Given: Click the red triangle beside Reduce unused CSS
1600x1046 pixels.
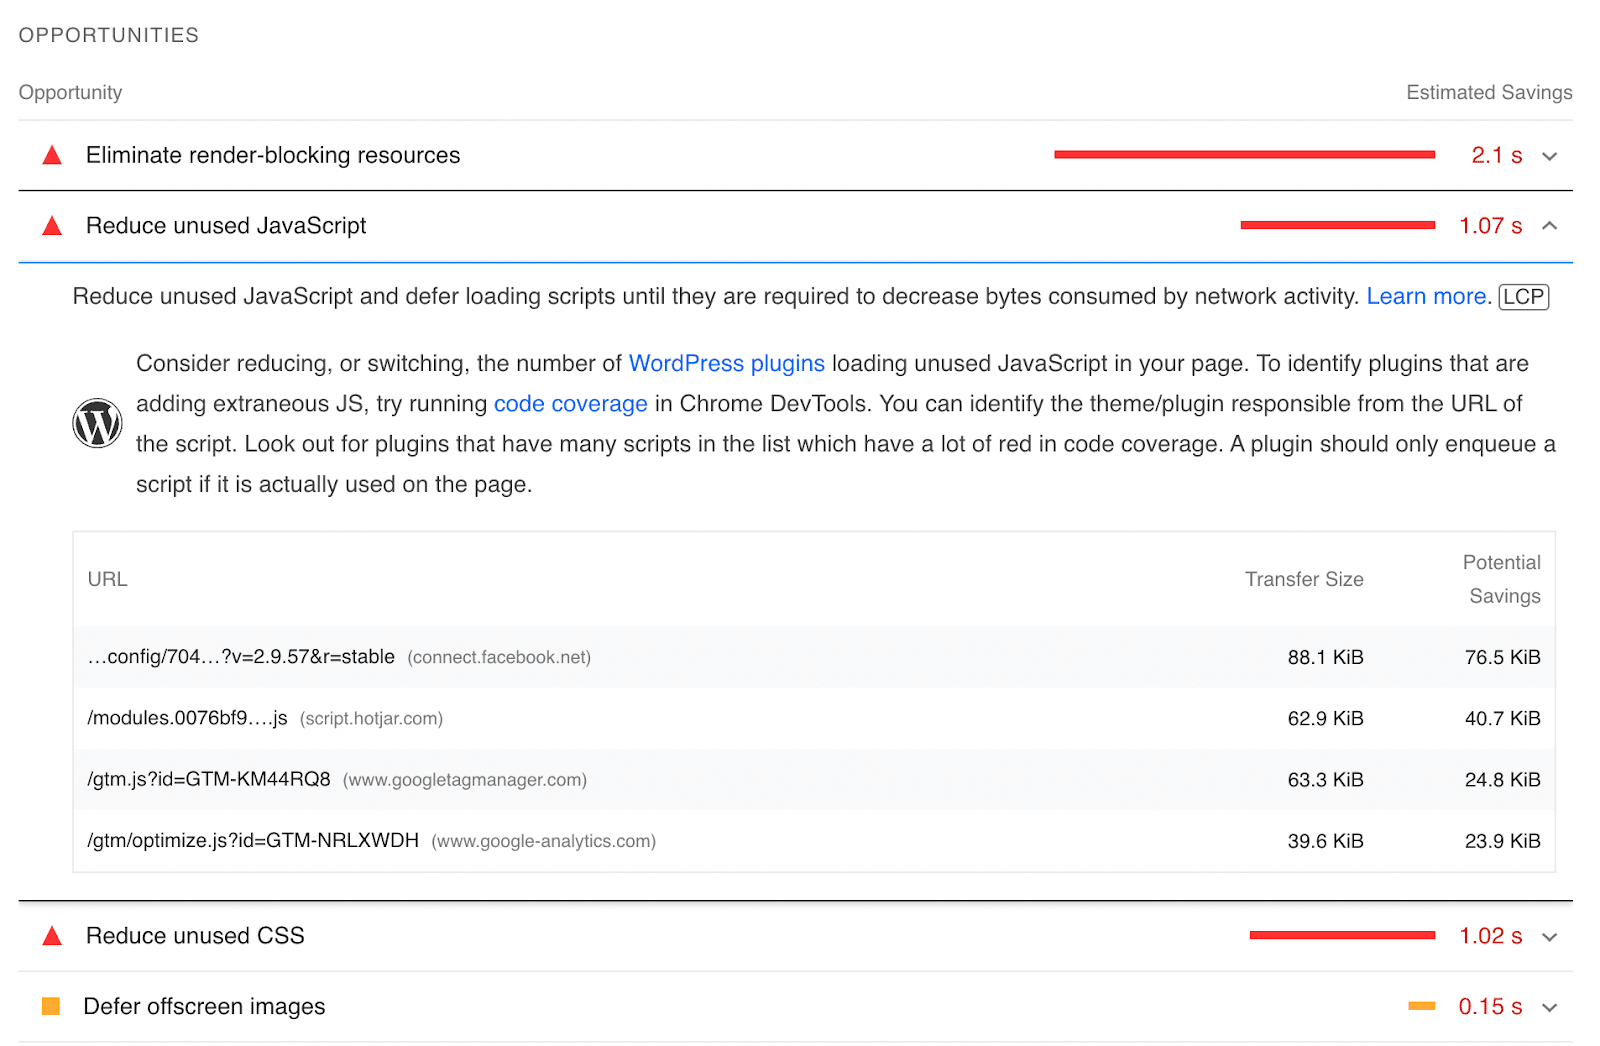Looking at the screenshot, I should (x=52, y=936).
